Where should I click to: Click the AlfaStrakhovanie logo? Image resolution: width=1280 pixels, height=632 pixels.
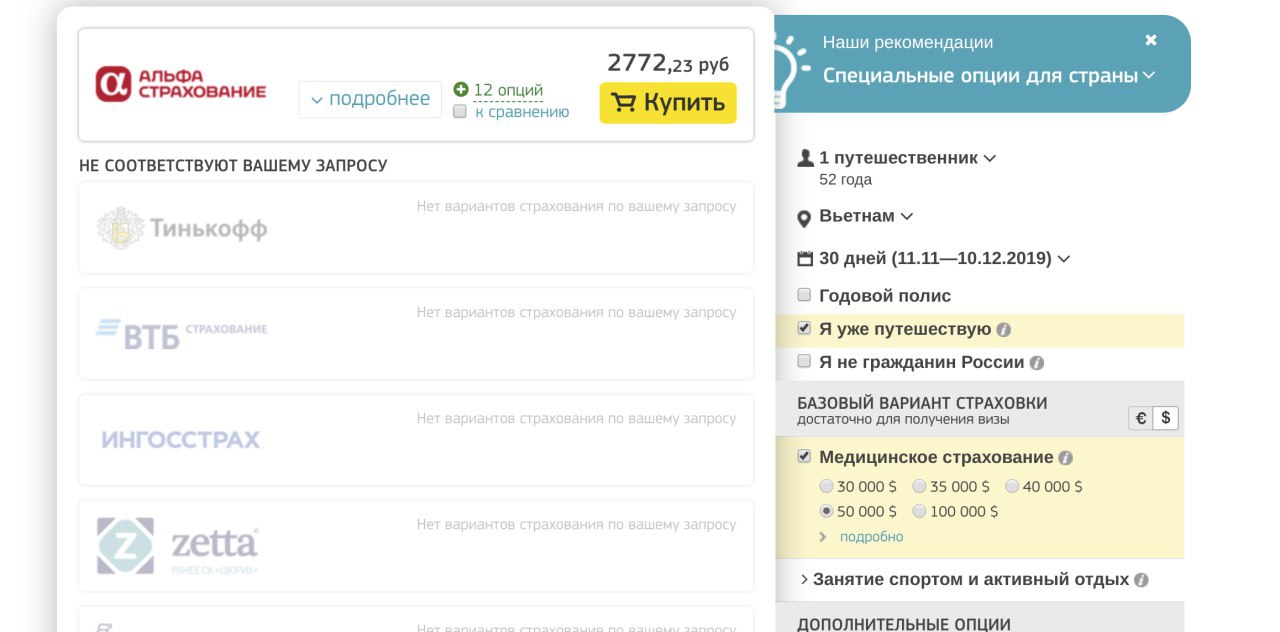click(181, 84)
